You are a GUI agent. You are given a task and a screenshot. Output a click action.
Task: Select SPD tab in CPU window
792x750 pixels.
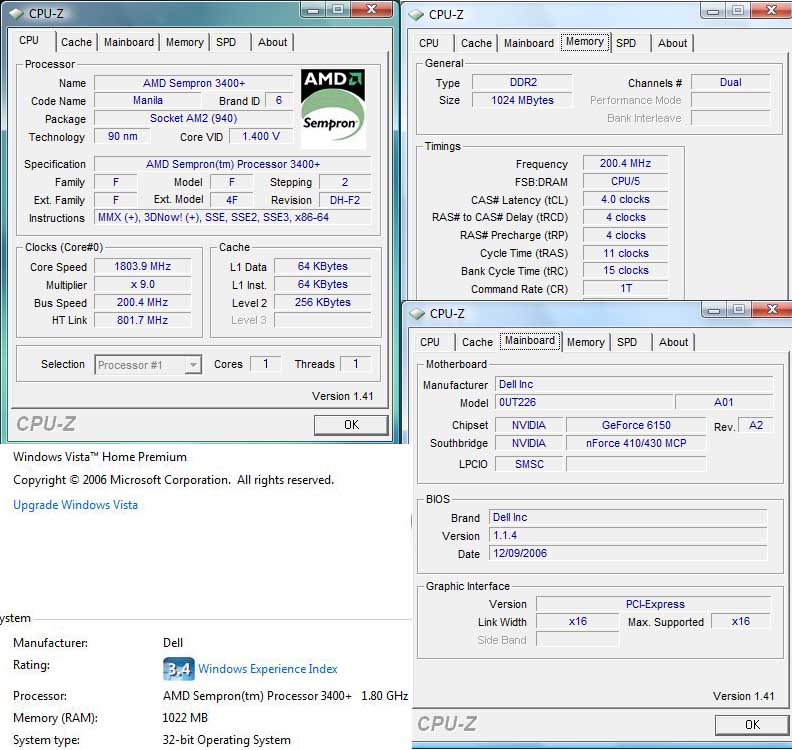(x=226, y=42)
